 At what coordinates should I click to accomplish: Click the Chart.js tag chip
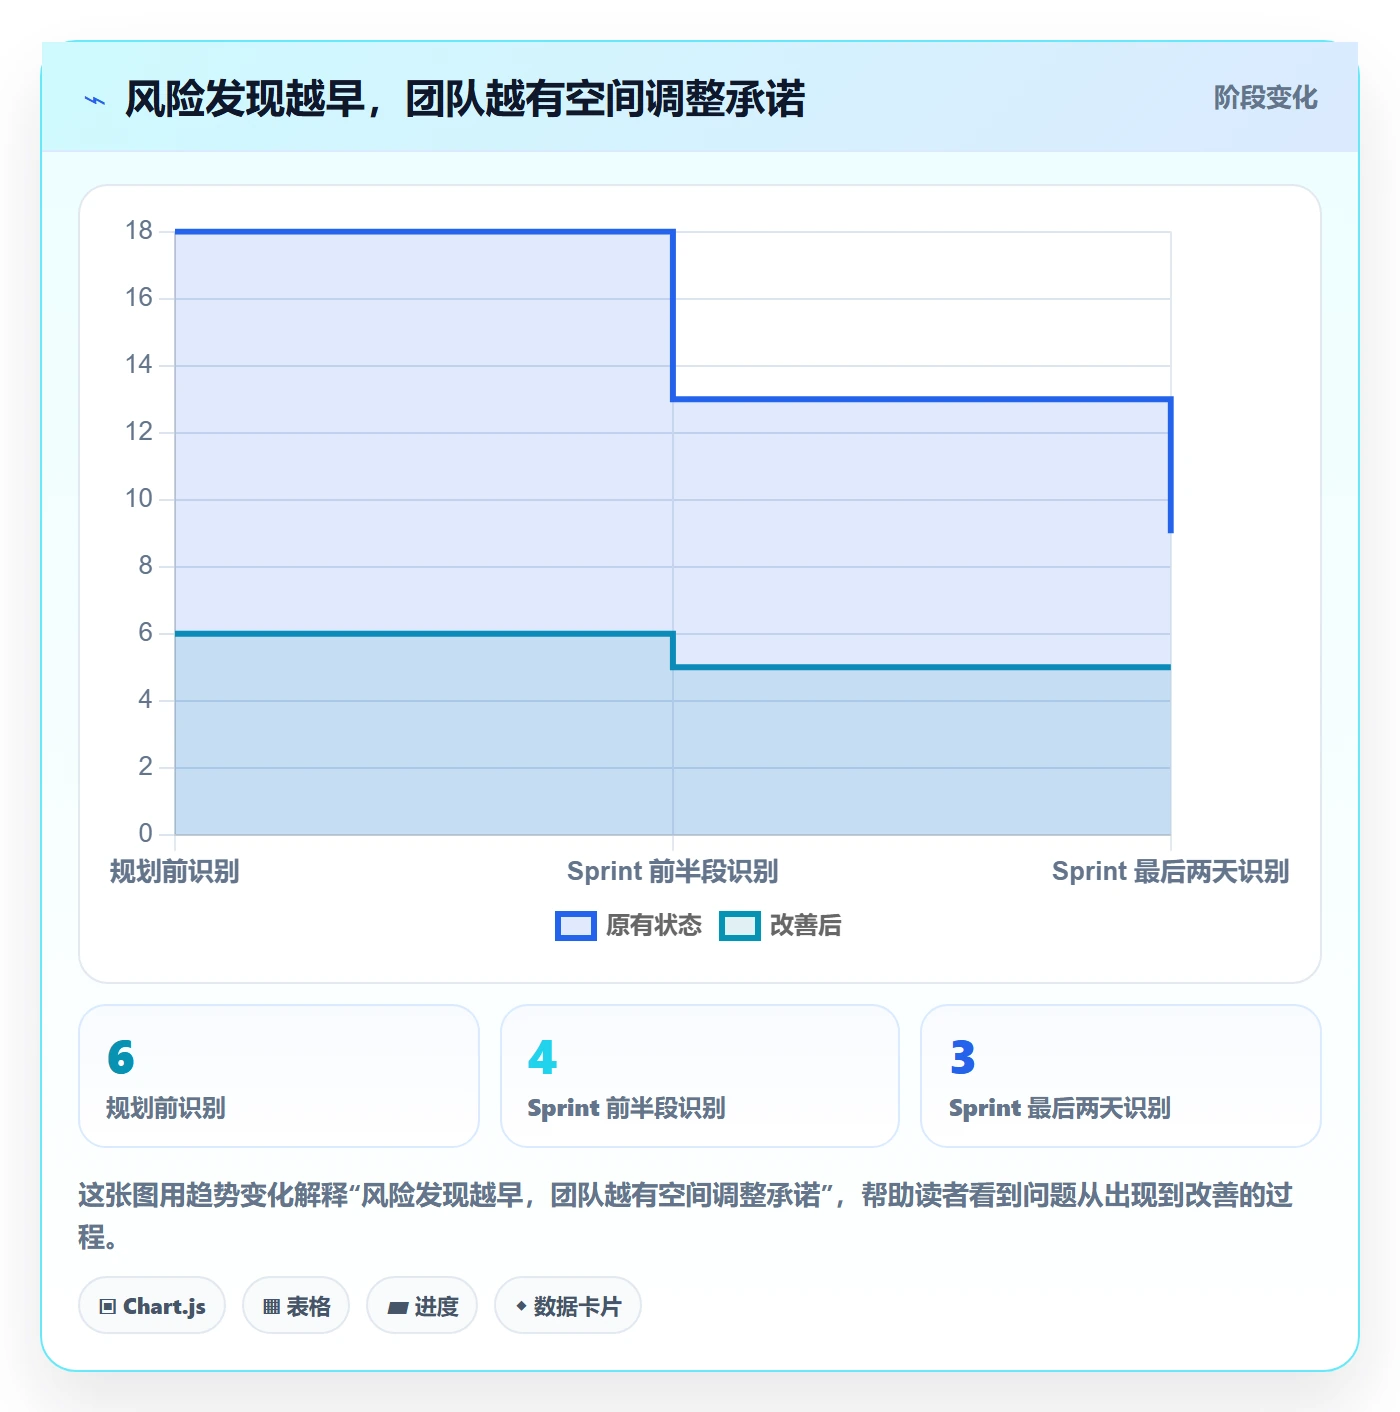(152, 1306)
